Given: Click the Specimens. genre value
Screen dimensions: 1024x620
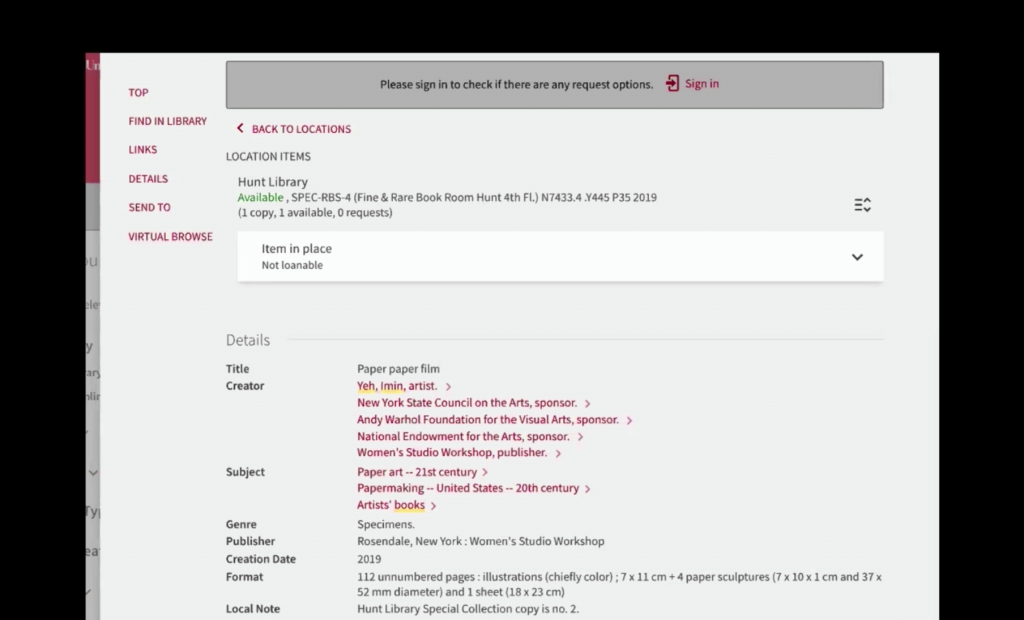Looking at the screenshot, I should click(x=386, y=525).
